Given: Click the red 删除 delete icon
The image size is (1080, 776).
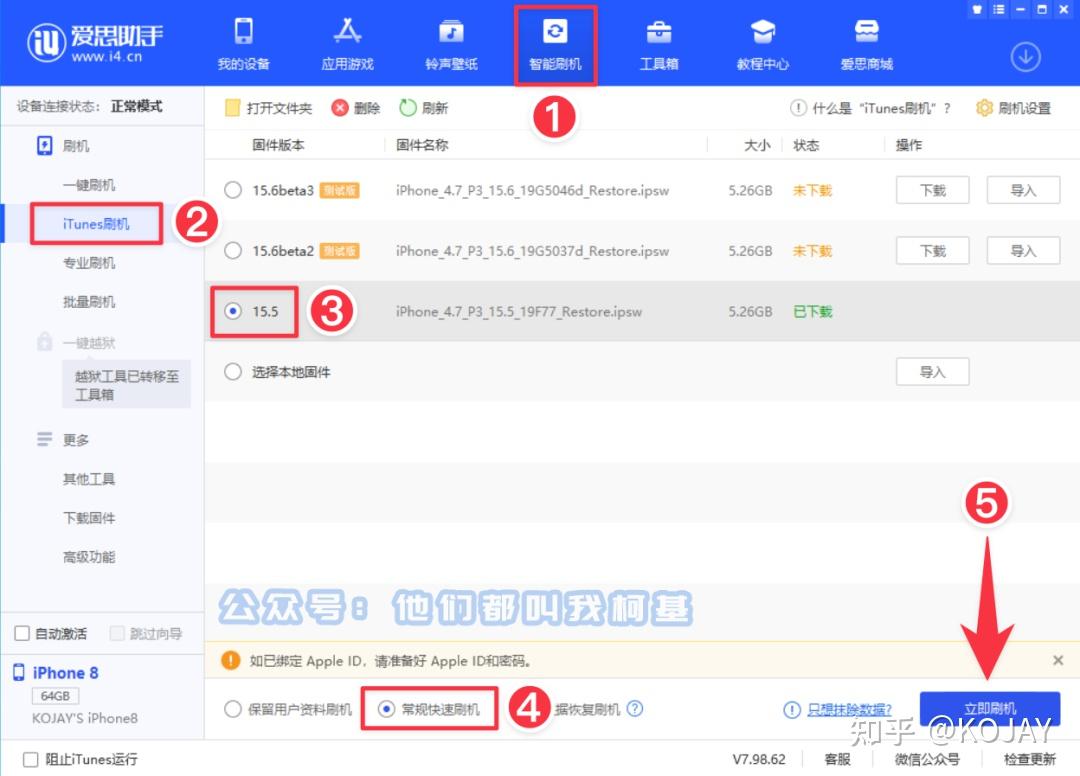Looking at the screenshot, I should pos(340,108).
